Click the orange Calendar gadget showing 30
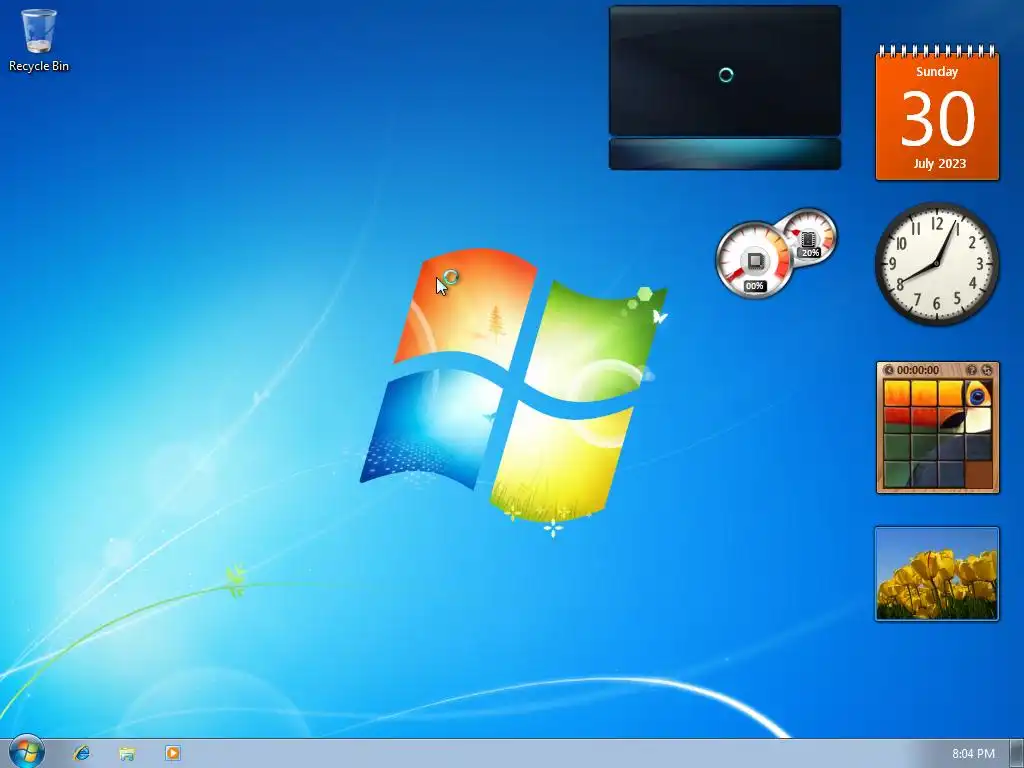Screen dimensions: 1024x768 pos(937,112)
